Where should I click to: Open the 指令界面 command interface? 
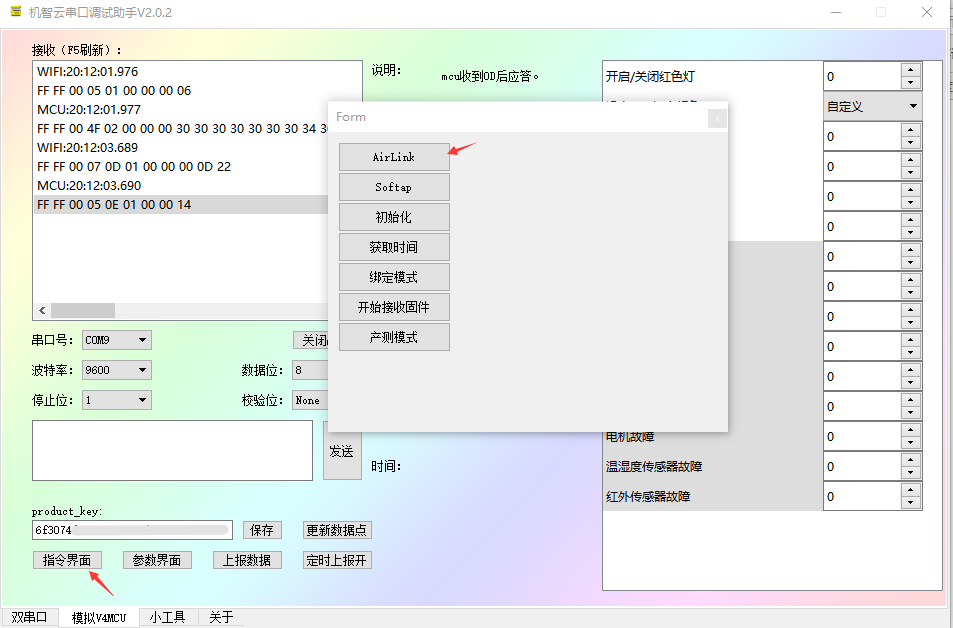pyautogui.click(x=67, y=559)
